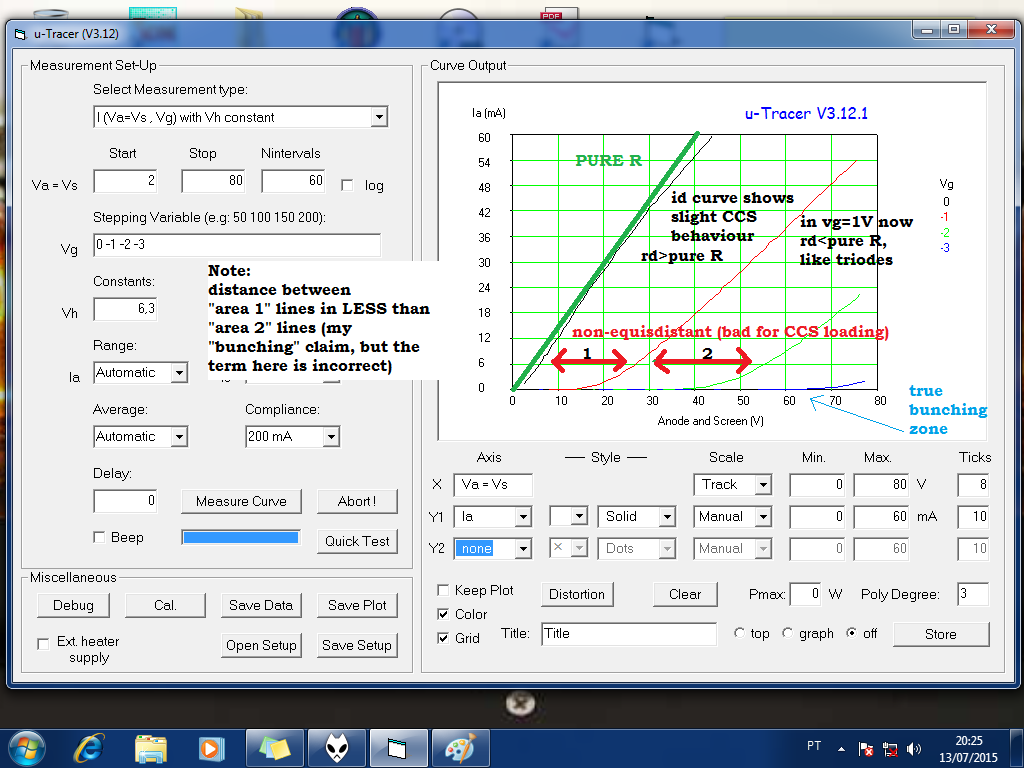Enable the Beep checkbox
The image size is (1024, 768).
click(x=99, y=537)
